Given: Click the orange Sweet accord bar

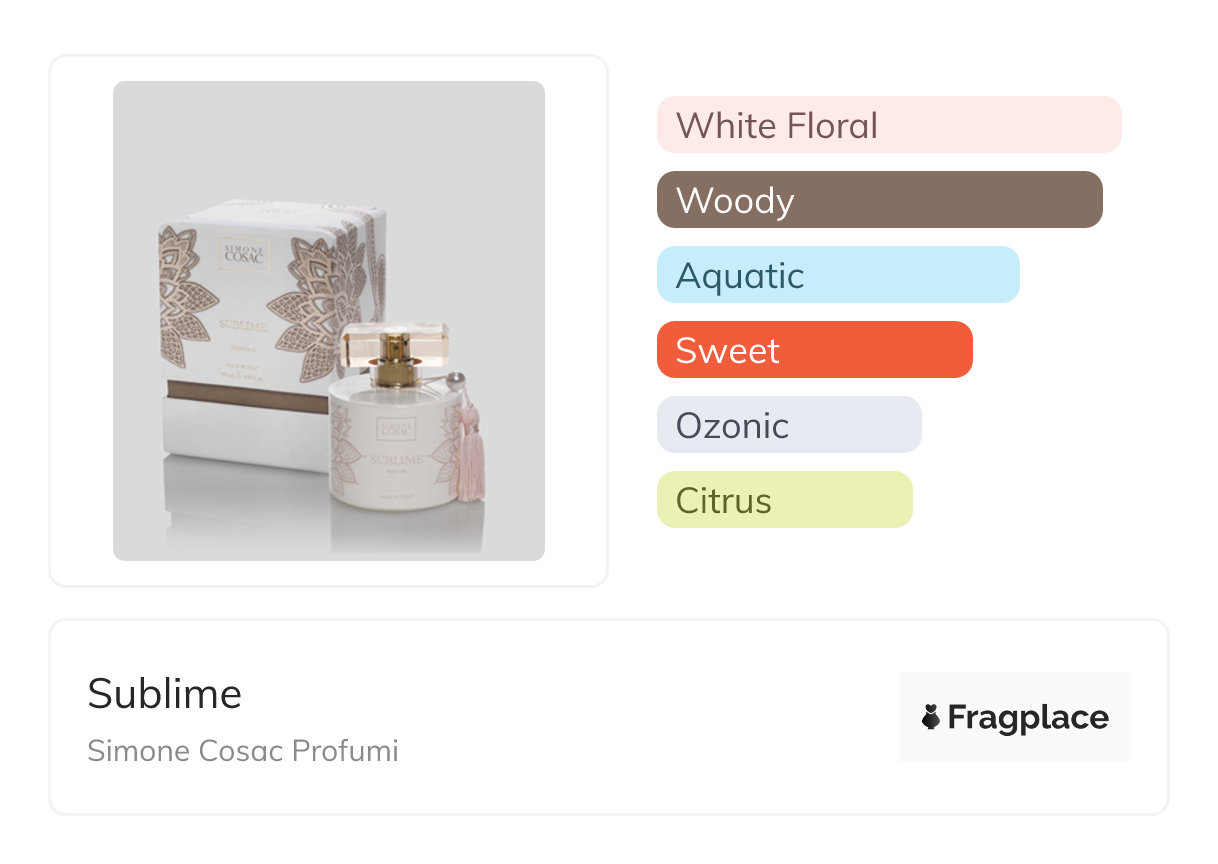Looking at the screenshot, I should (814, 350).
